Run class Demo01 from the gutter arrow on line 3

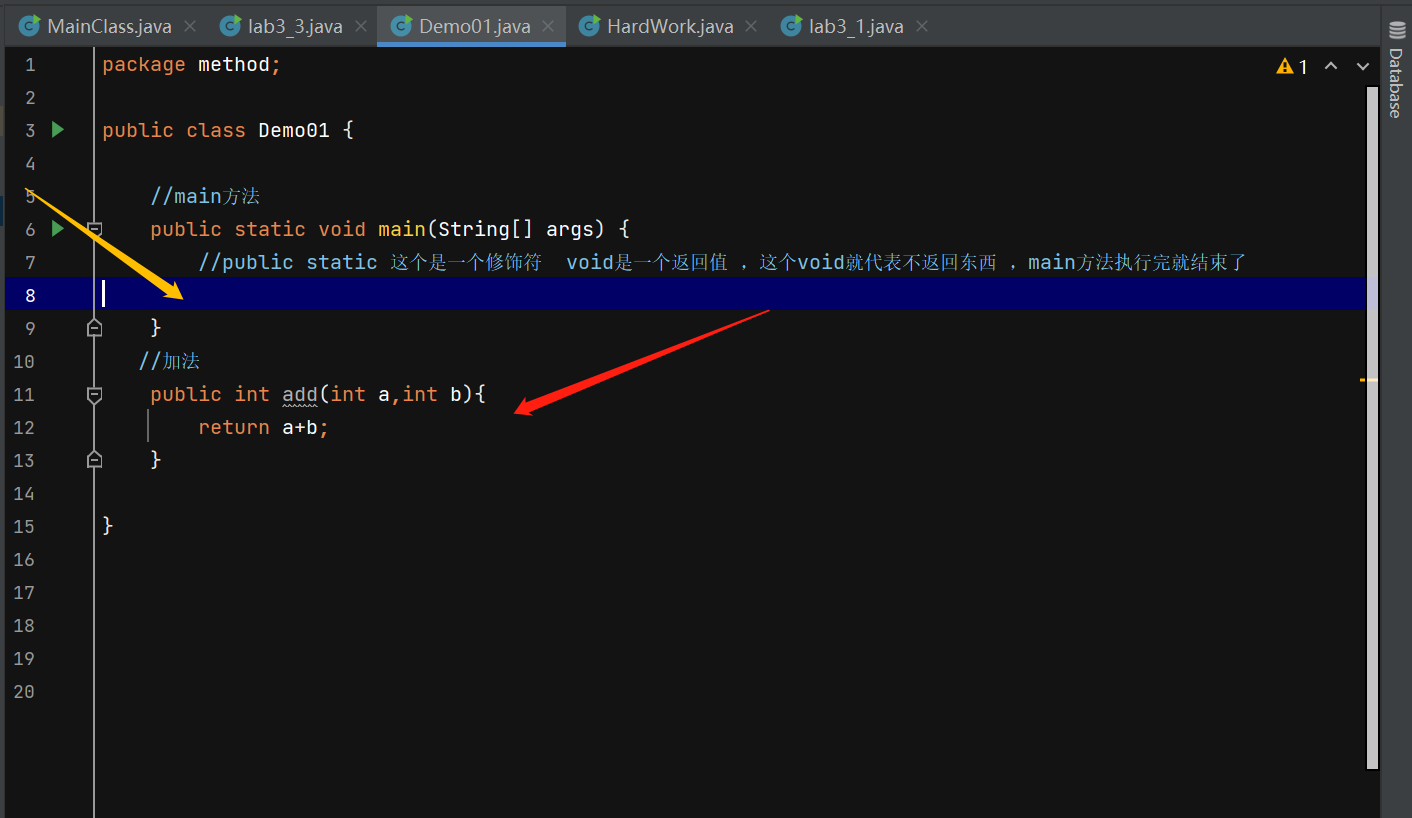[58, 129]
